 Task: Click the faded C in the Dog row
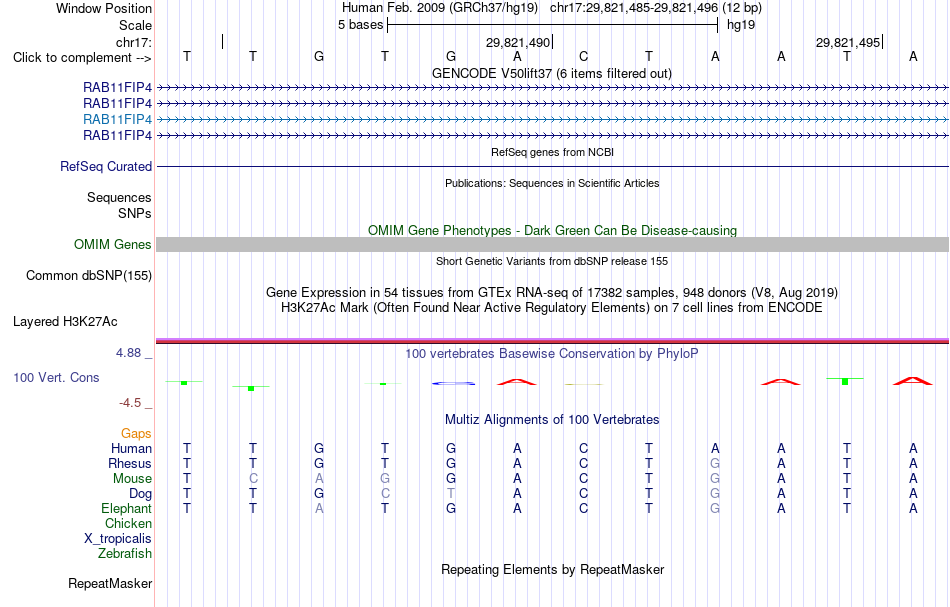tap(385, 494)
